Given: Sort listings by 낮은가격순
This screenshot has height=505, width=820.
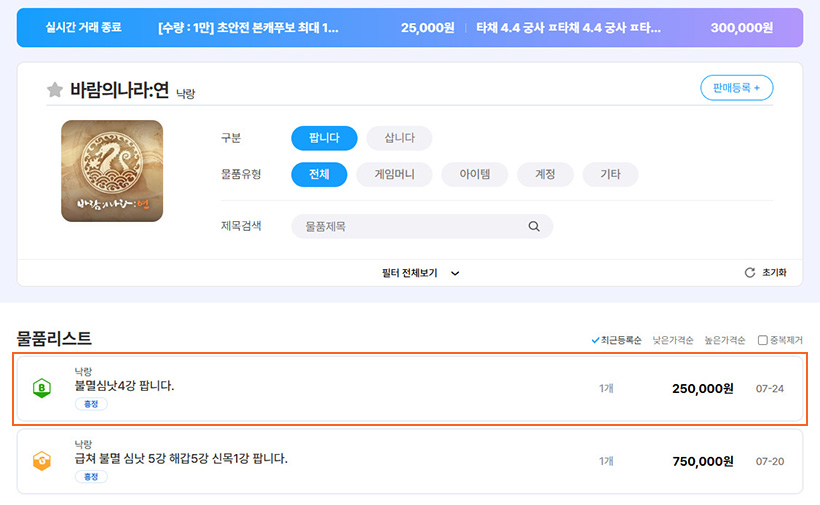Looking at the screenshot, I should click(x=674, y=340).
